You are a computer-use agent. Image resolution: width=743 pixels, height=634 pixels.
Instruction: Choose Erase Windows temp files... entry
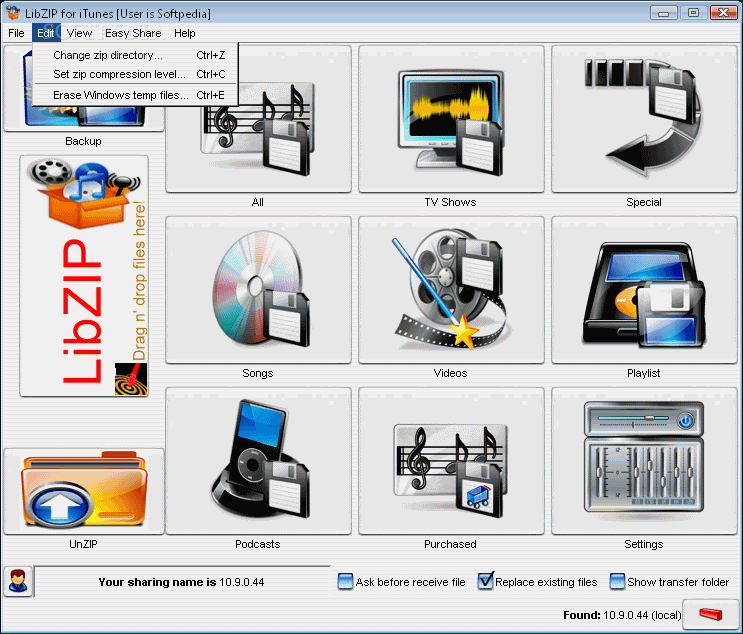[x=136, y=95]
